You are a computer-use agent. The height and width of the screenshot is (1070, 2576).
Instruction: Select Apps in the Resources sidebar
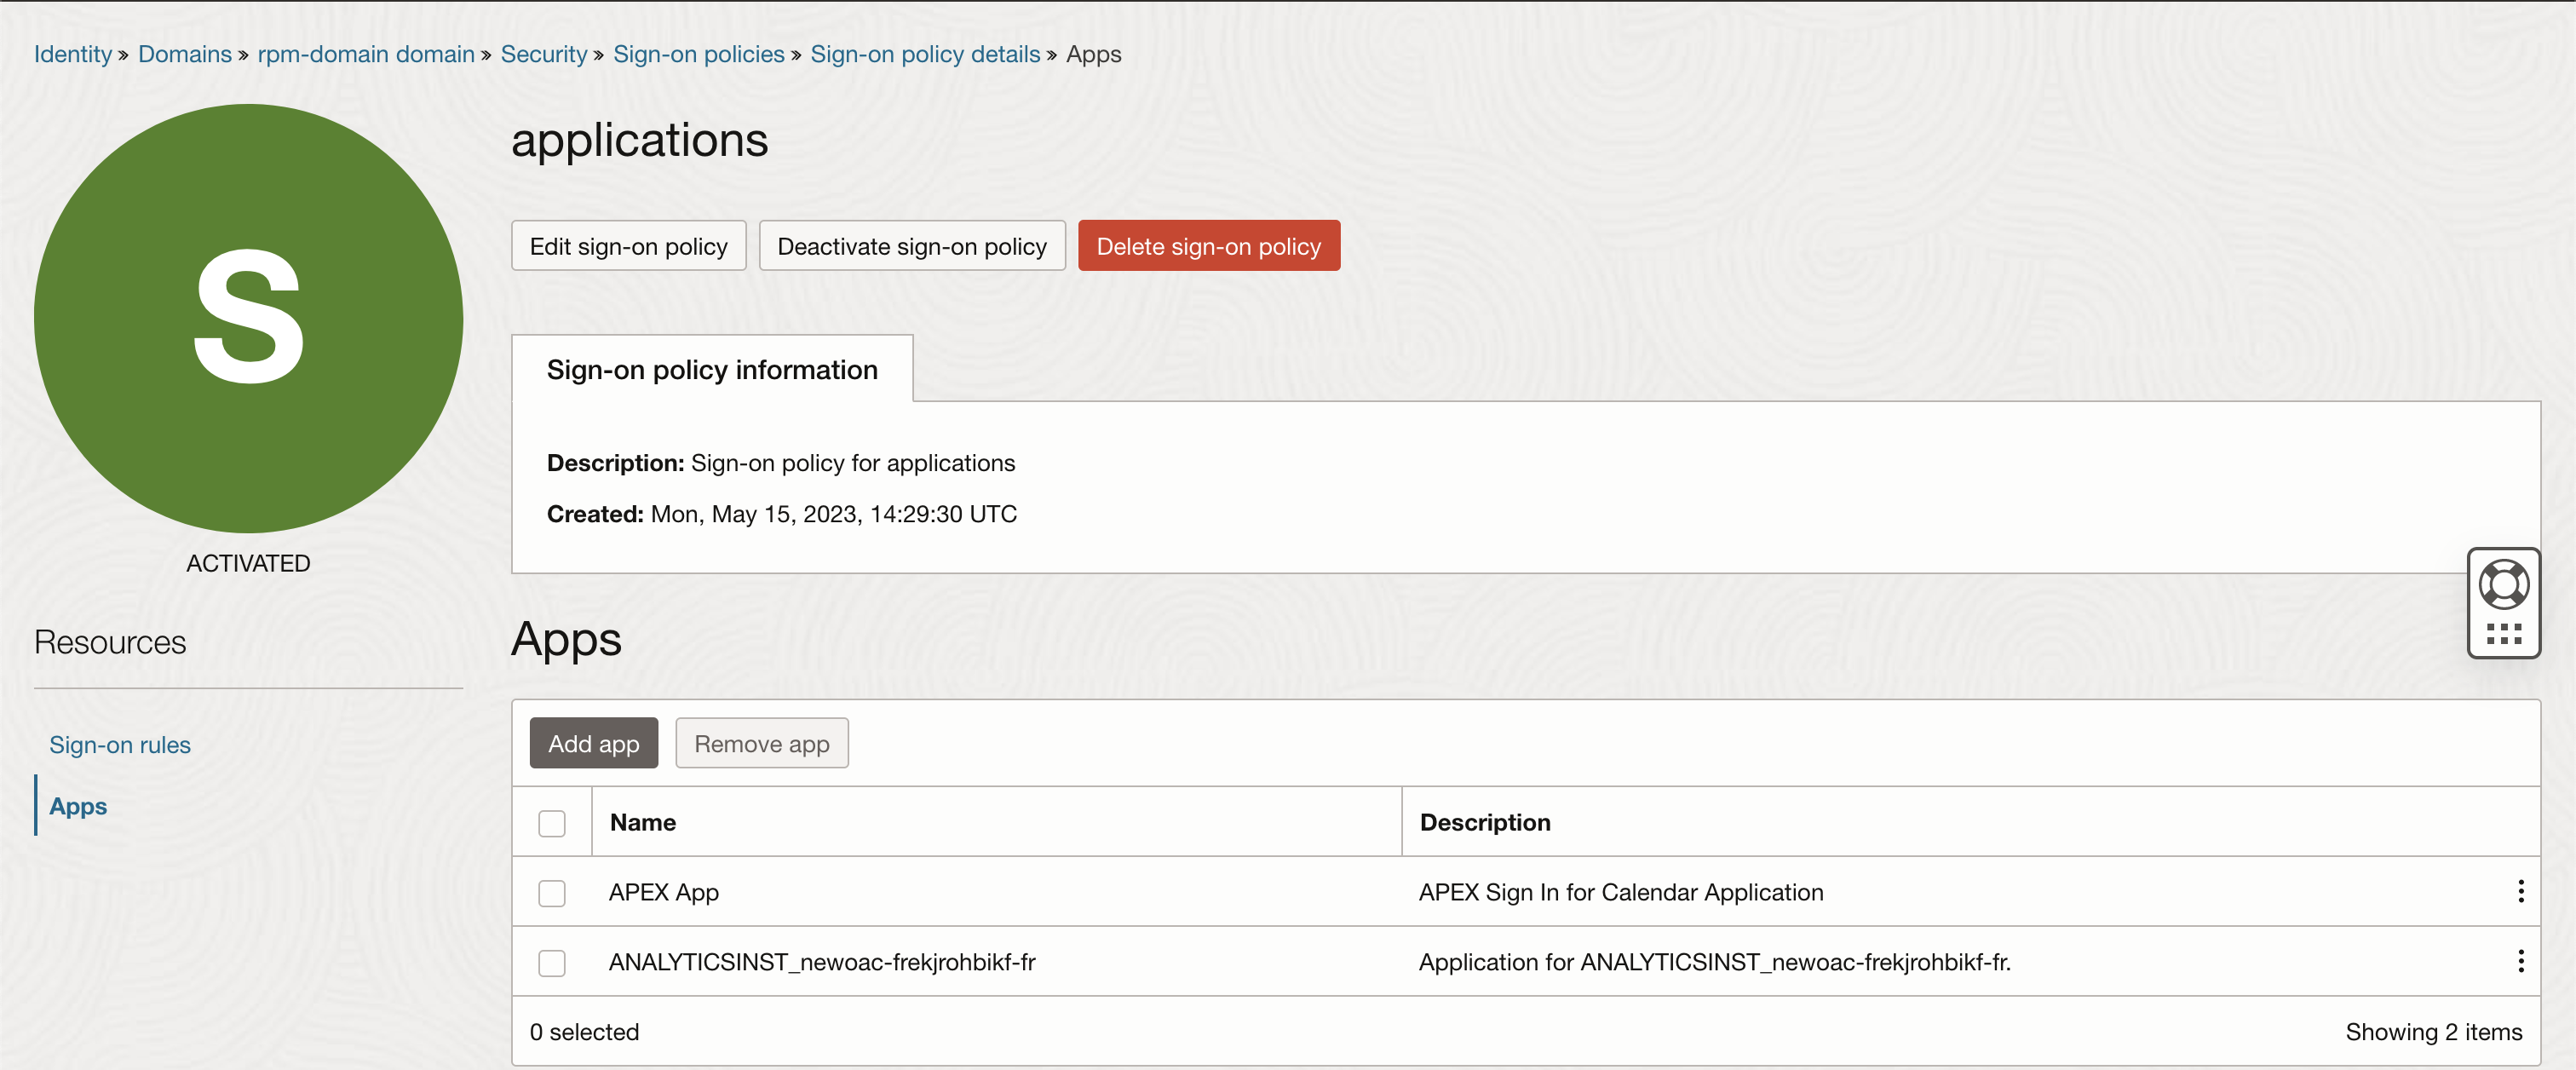coord(78,806)
